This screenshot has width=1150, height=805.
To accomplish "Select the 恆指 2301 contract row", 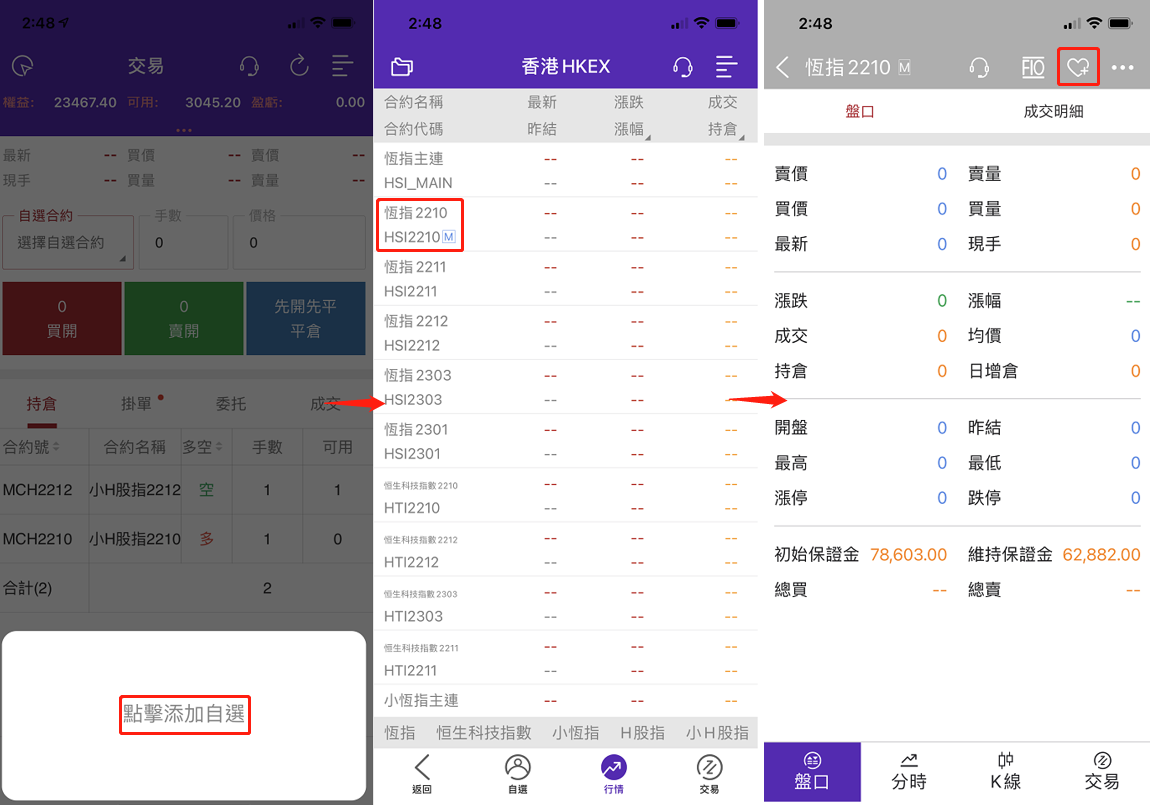I will tap(565, 441).
